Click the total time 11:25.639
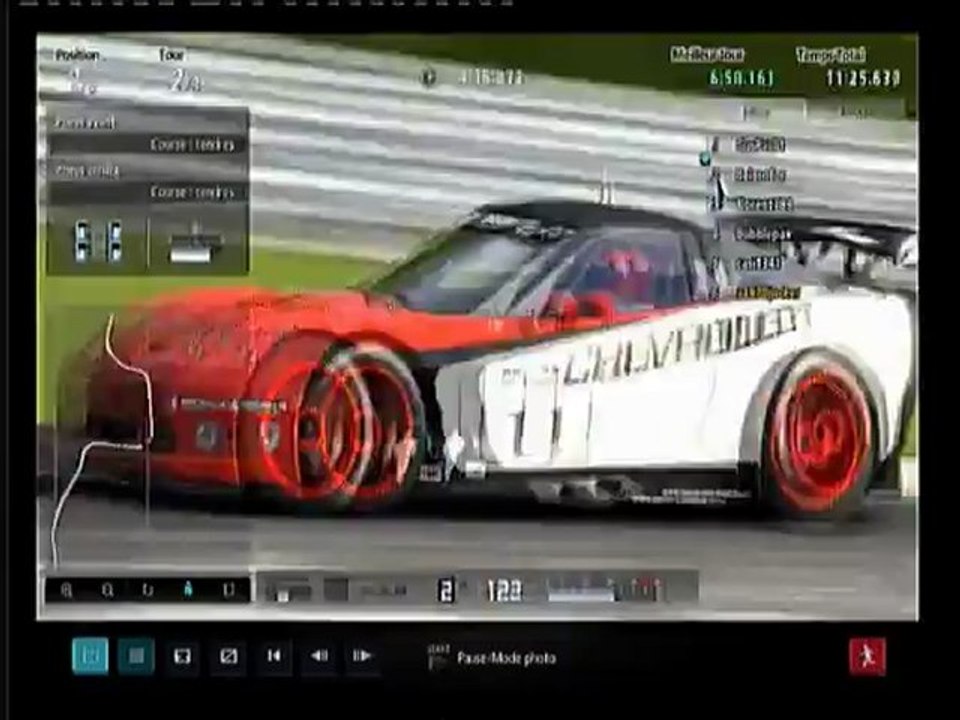The height and width of the screenshot is (720, 960). (x=863, y=78)
